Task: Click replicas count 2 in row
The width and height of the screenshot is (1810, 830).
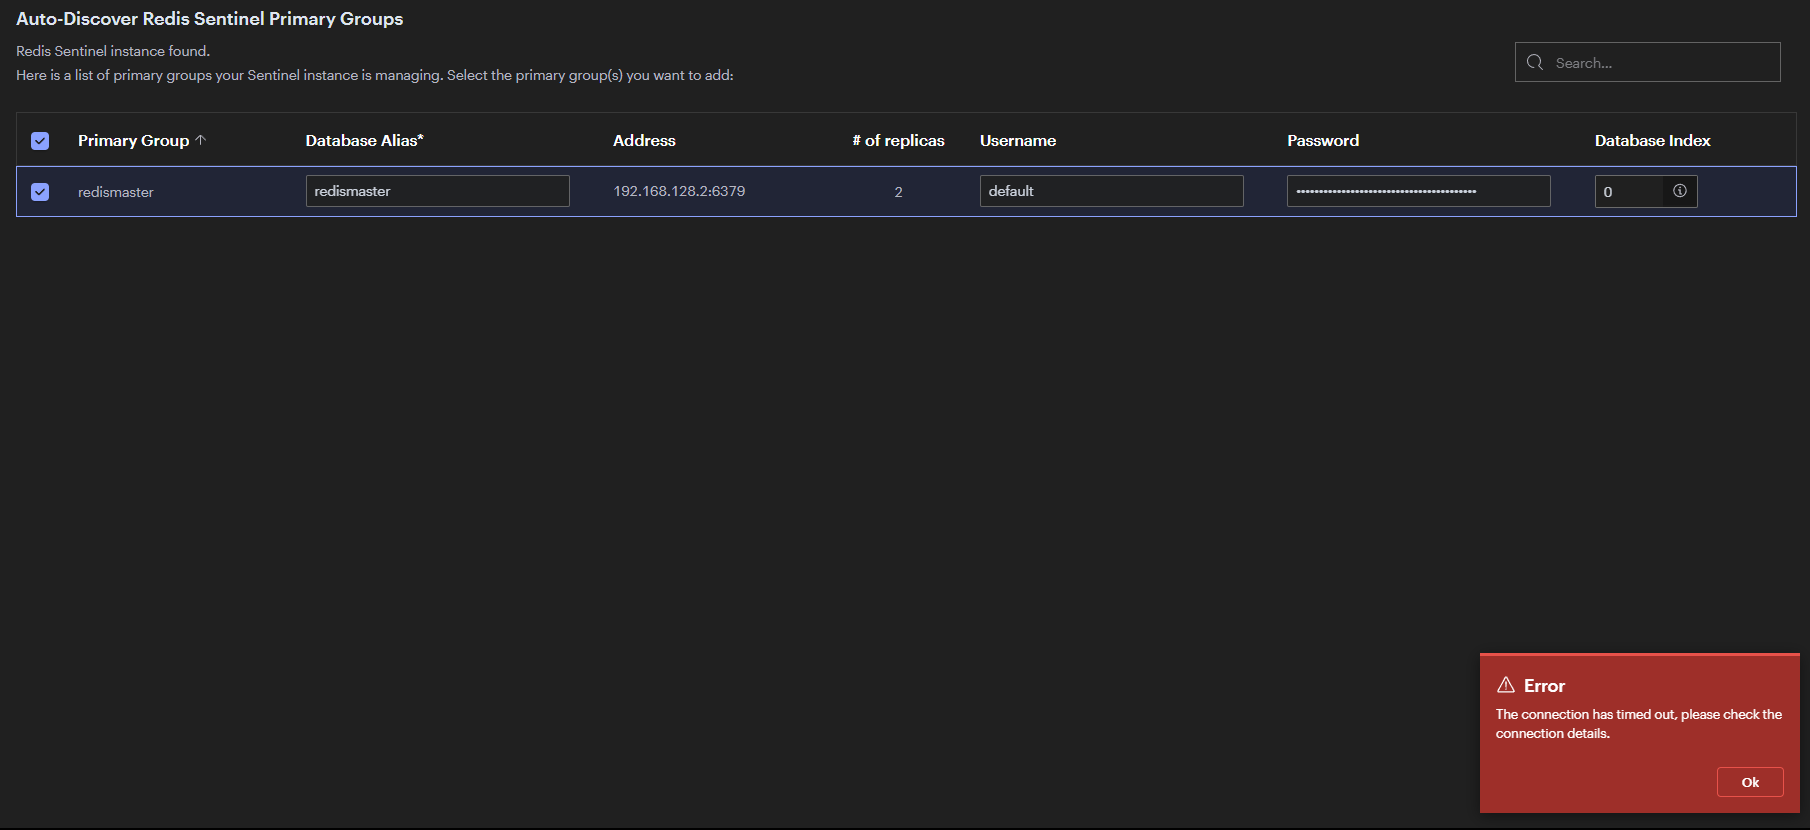Action: 898,192
